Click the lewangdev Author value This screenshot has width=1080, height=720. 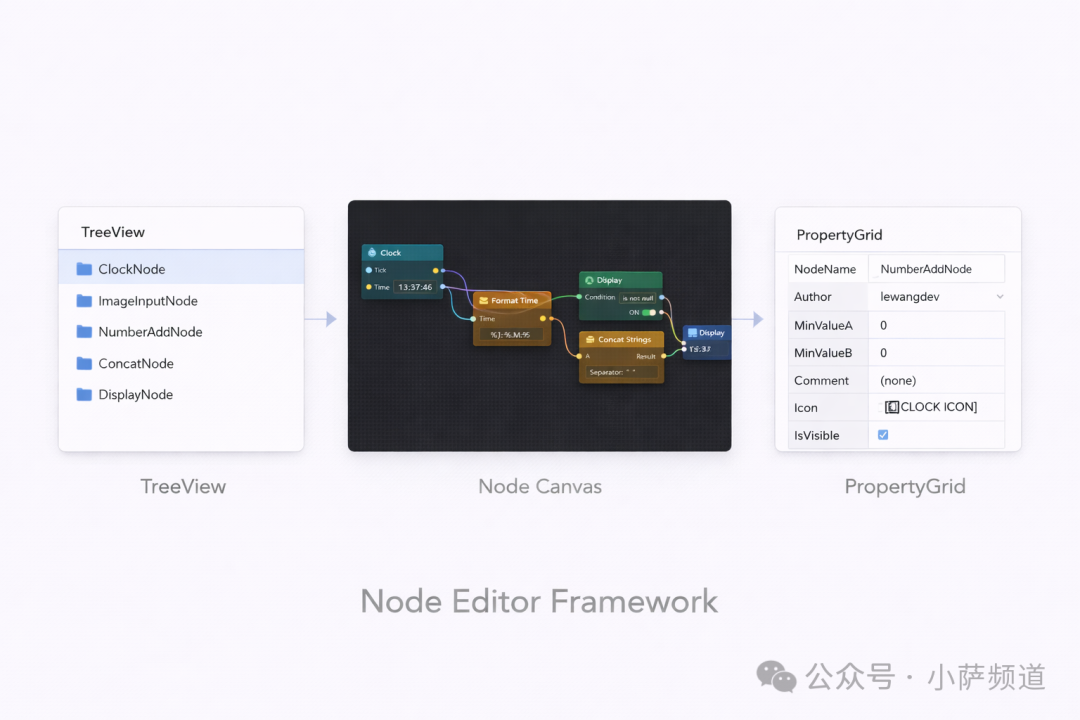coord(910,297)
